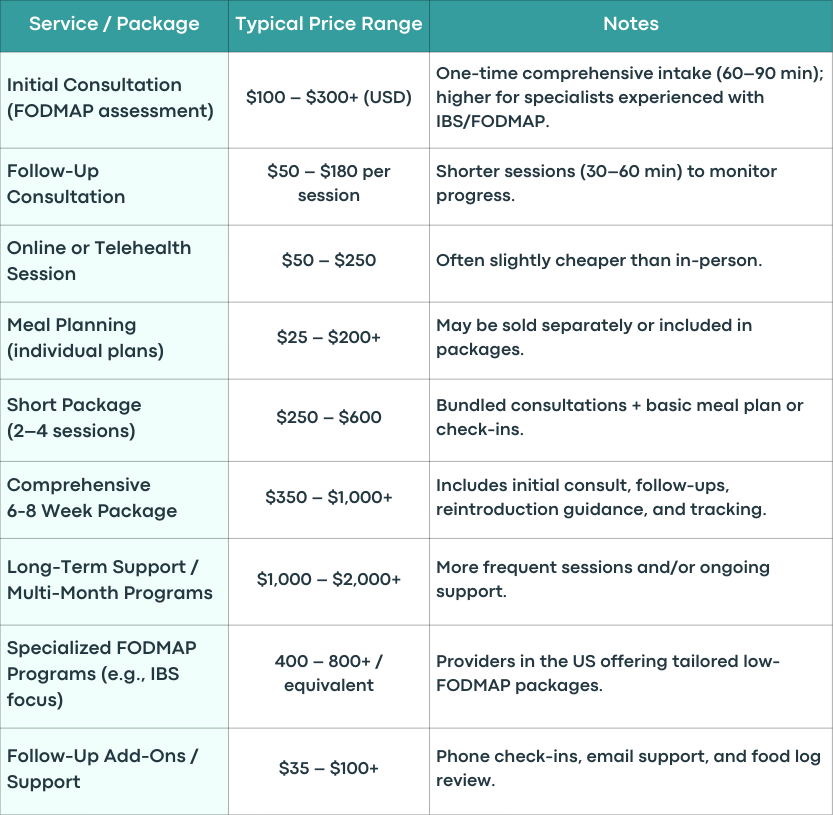This screenshot has height=815, width=833.
Task: Click the Service / Package column header
Action: coord(114,24)
